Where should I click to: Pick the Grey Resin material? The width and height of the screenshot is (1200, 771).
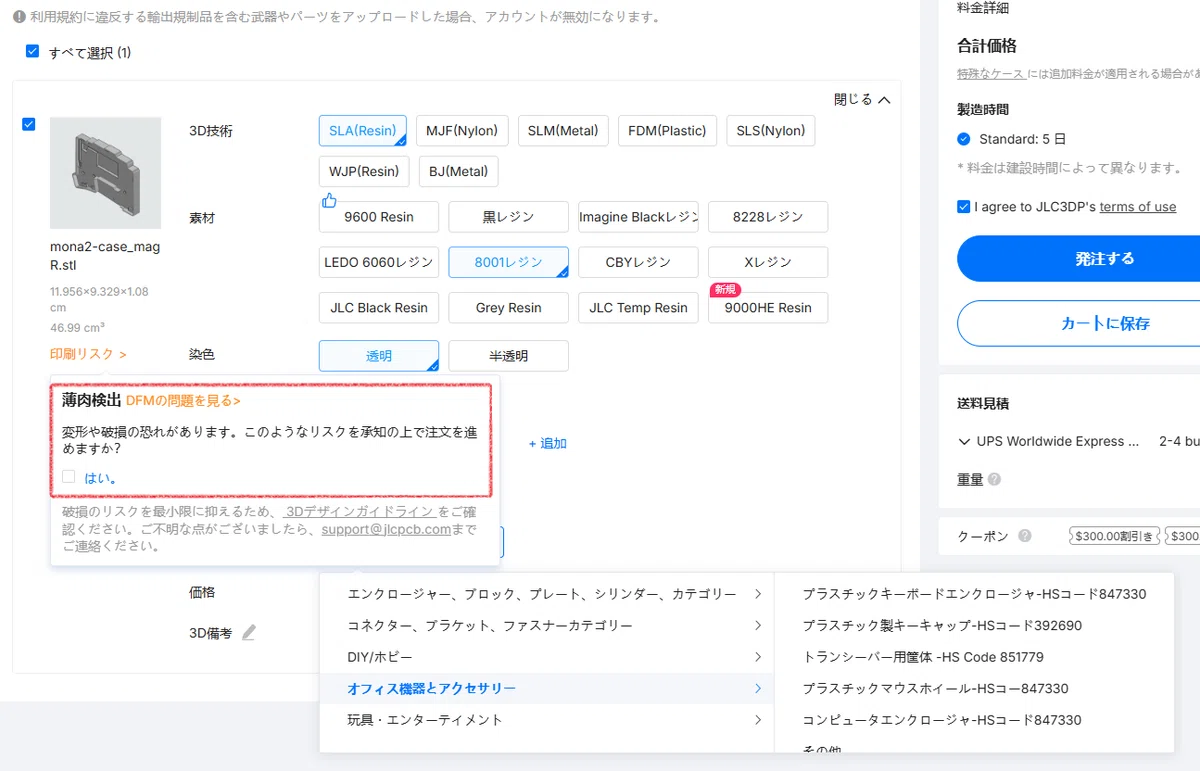tap(508, 308)
